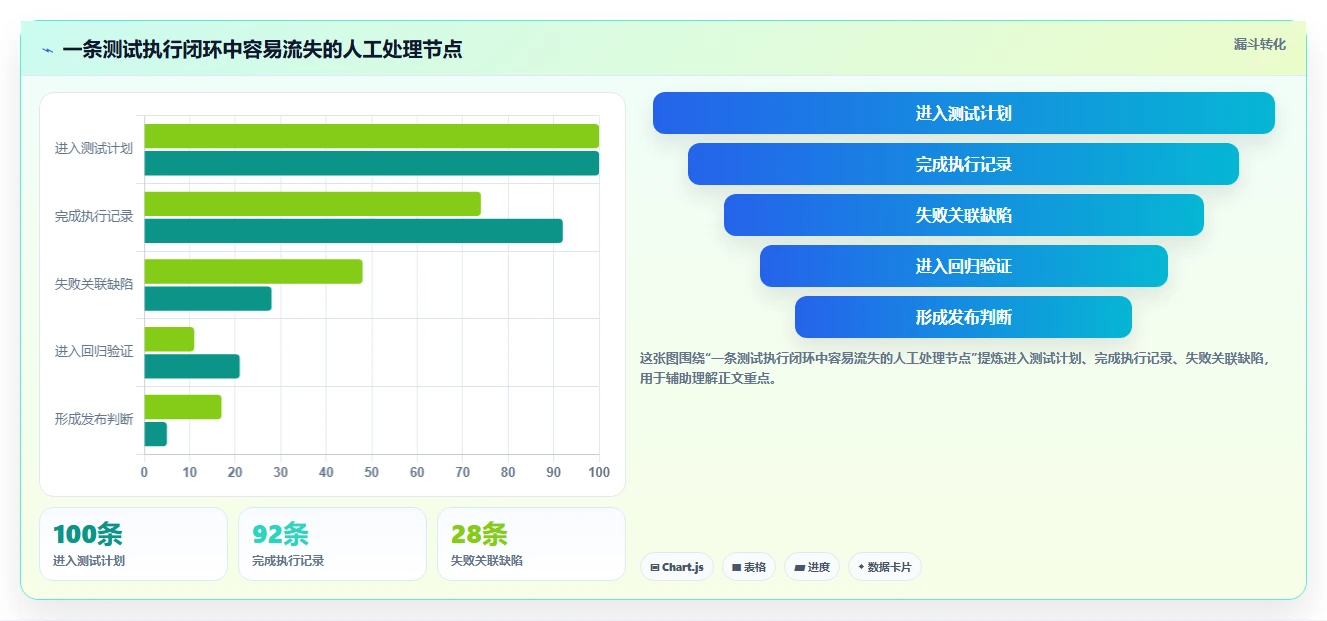Click the title 一条测试执行闭环中容易流失的人工处理节点
The height and width of the screenshot is (621, 1327).
pos(262,49)
